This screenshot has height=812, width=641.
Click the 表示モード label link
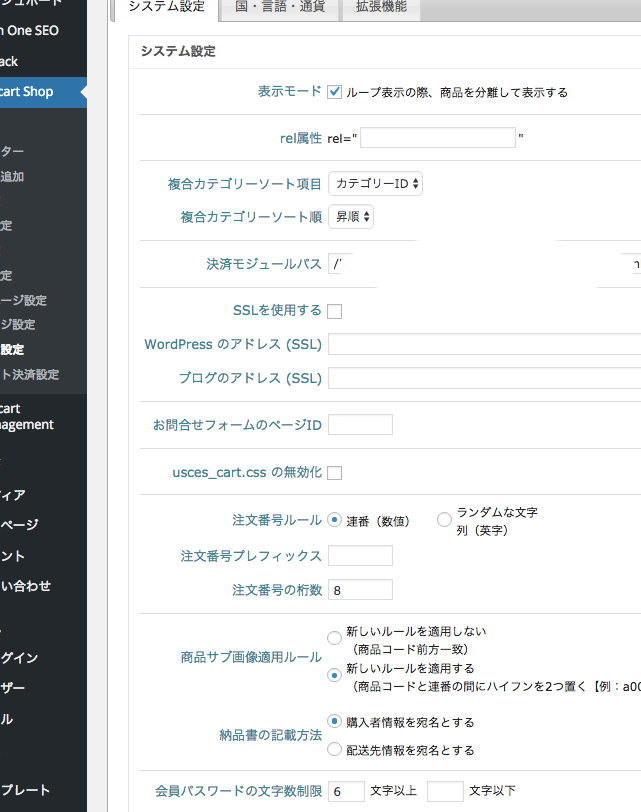(x=290, y=92)
